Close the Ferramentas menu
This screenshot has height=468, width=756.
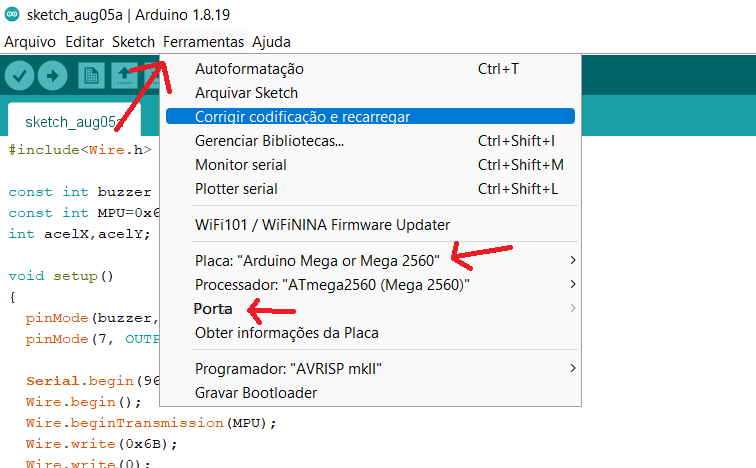[x=203, y=42]
